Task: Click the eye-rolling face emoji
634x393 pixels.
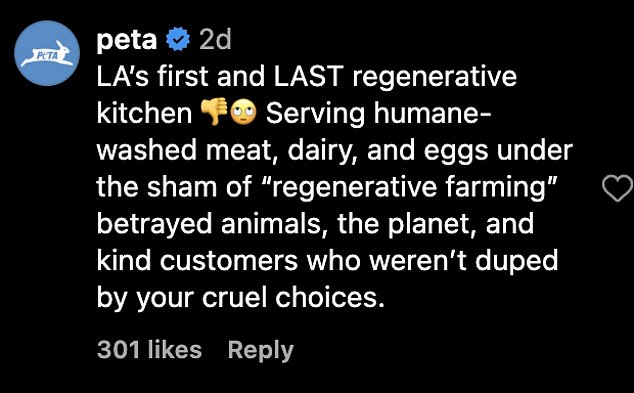Action: point(243,111)
